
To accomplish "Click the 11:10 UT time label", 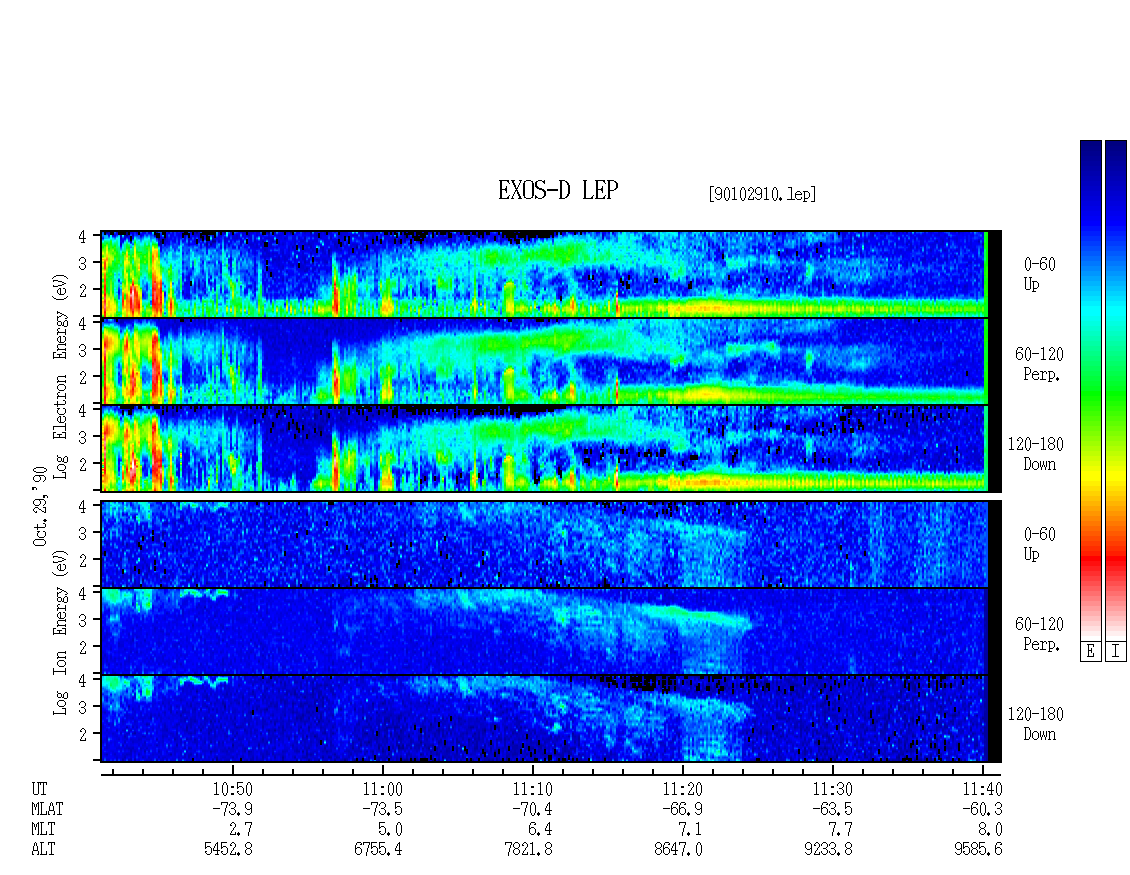I will pyautogui.click(x=532, y=789).
